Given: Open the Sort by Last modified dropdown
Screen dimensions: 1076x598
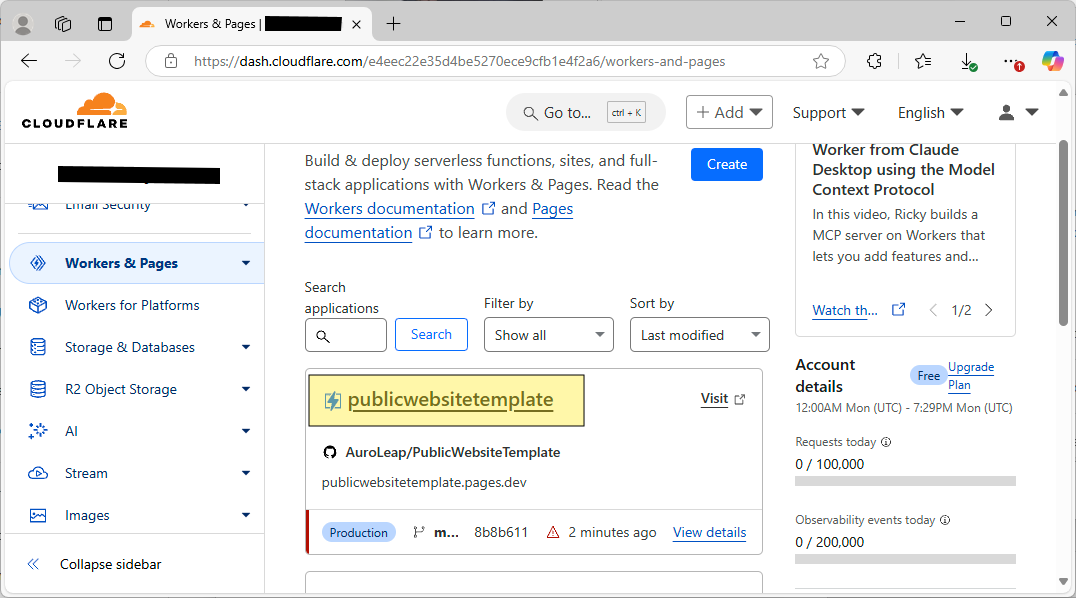Looking at the screenshot, I should (x=699, y=335).
